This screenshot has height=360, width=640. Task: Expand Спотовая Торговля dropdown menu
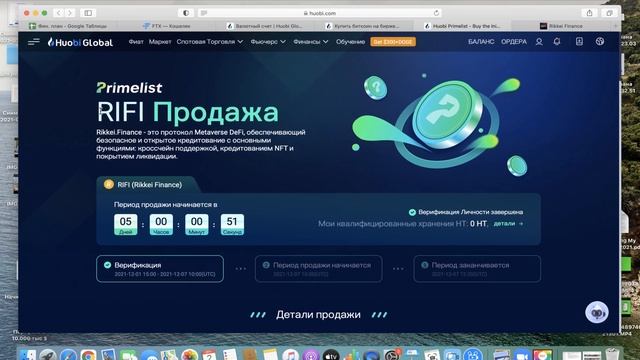[x=209, y=42]
